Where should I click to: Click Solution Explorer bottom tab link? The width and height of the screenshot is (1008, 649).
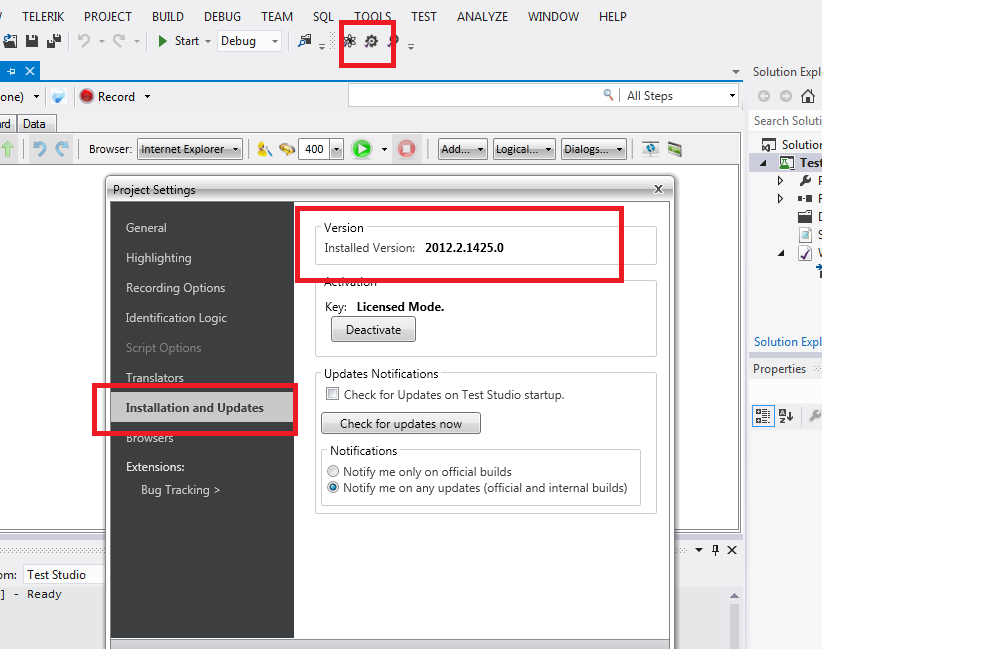point(788,342)
